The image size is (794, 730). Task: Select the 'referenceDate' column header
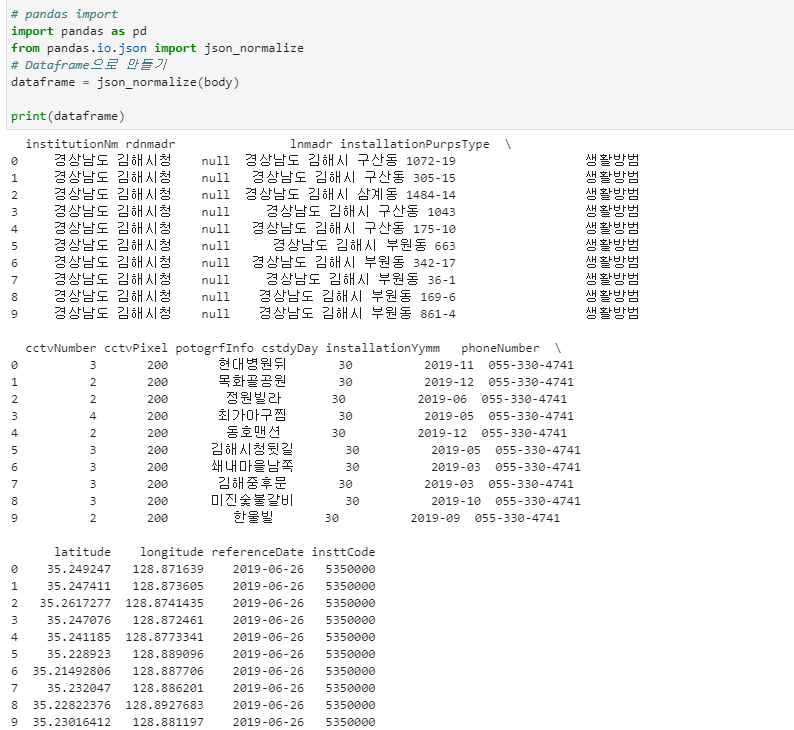click(257, 552)
